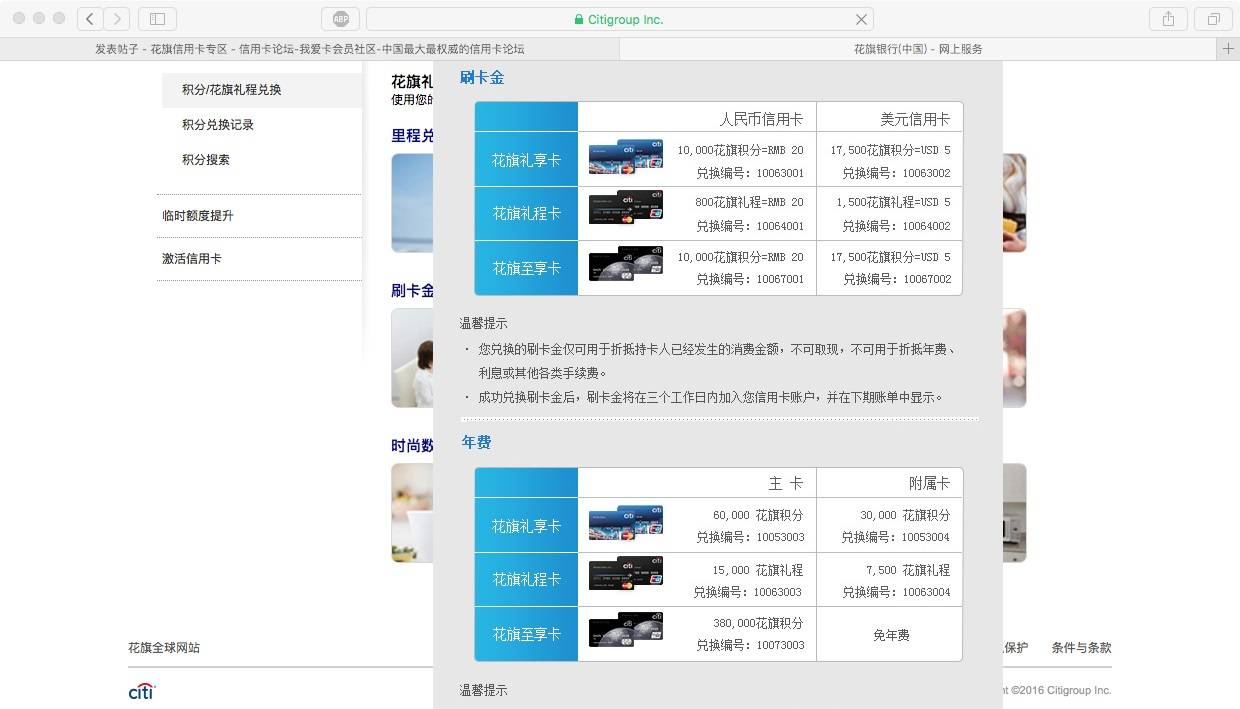1240x709 pixels.
Task: Toggle the Safari sidebar
Action: pos(157,19)
